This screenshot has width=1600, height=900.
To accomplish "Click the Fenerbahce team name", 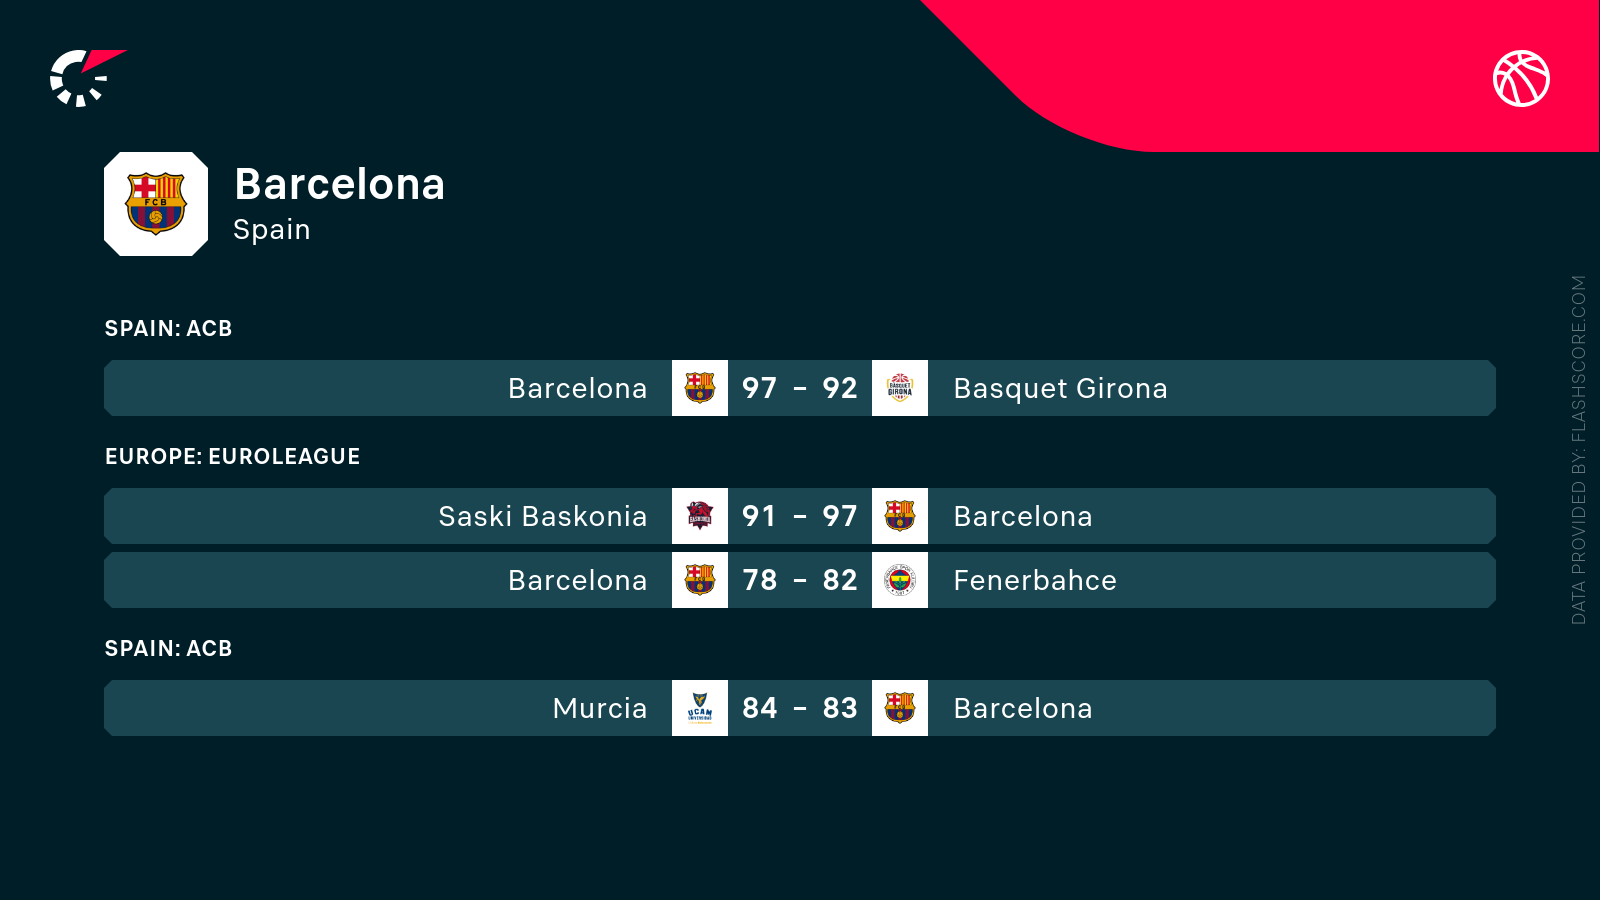I will point(1035,580).
